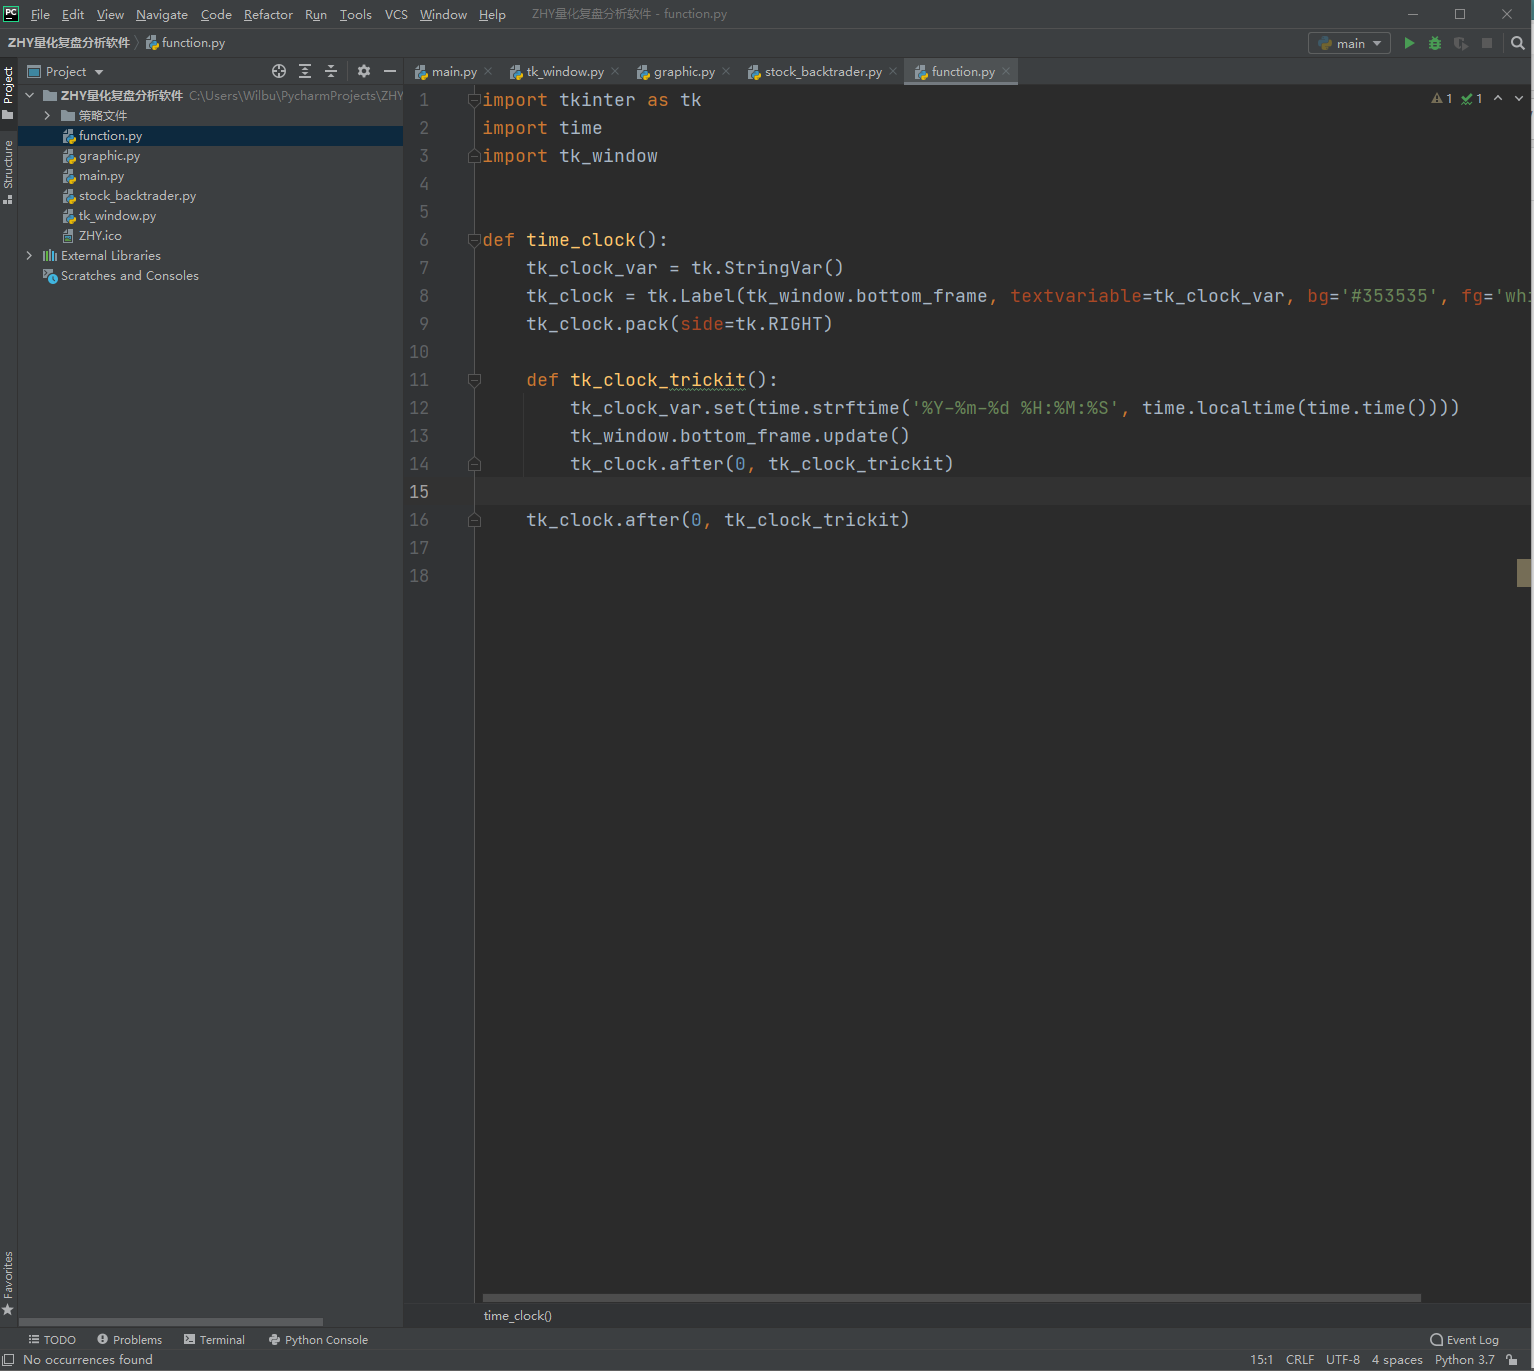Collapse import block fold marker line 1
1534x1371 pixels.
474,99
